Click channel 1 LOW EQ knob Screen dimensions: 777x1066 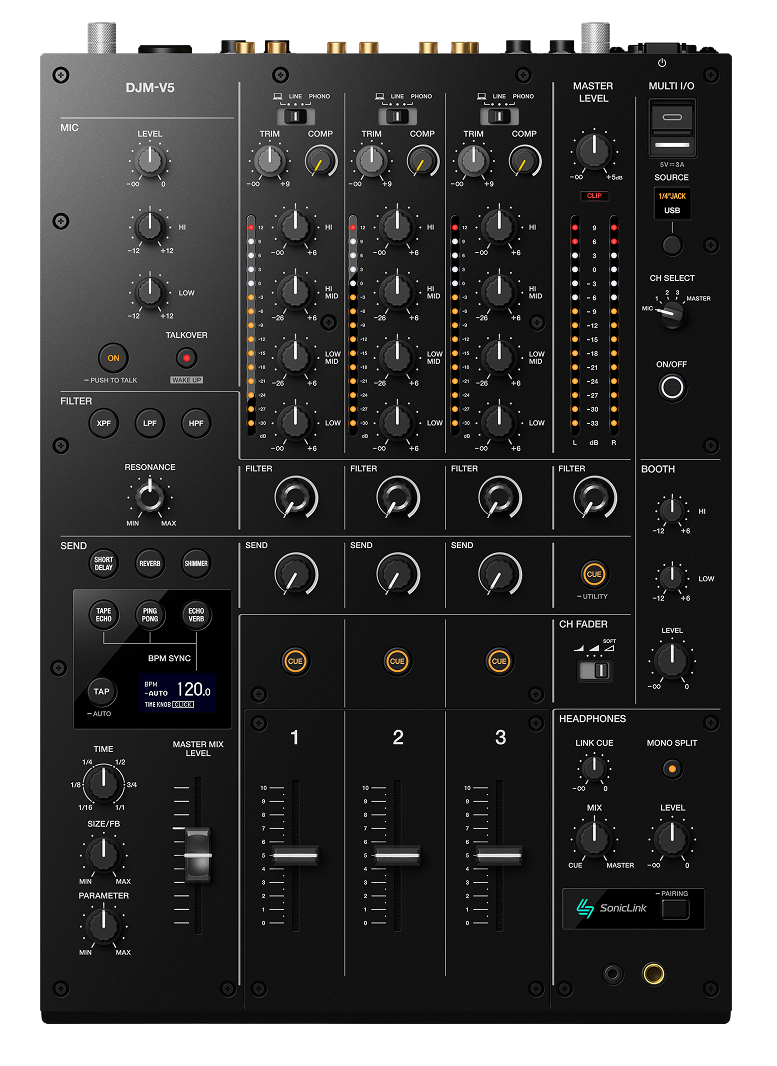(295, 423)
